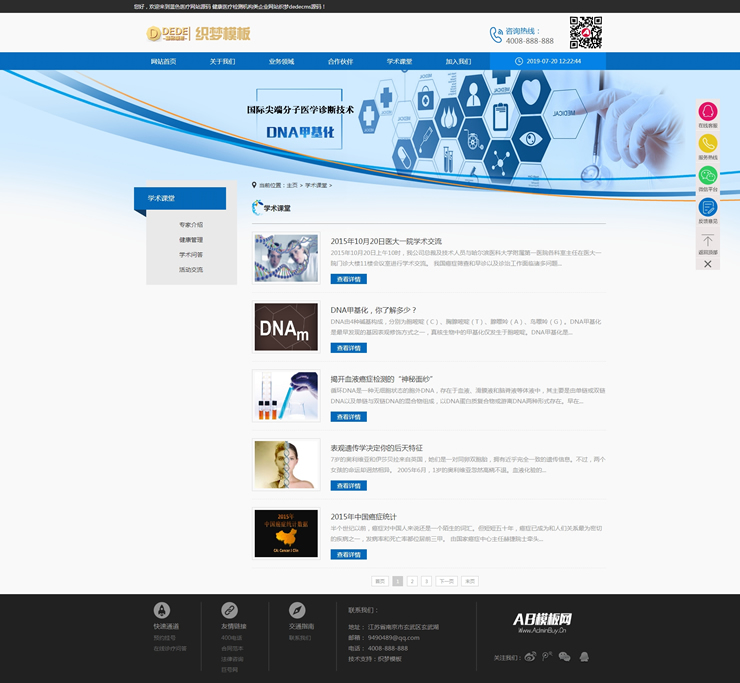Go to page 2 in pagination
Viewport: 740px width, 683px height.
pyautogui.click(x=412, y=580)
